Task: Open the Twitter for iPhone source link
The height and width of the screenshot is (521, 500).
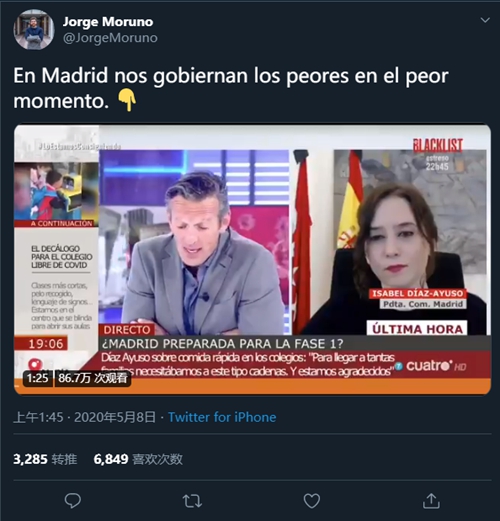Action: 222,417
